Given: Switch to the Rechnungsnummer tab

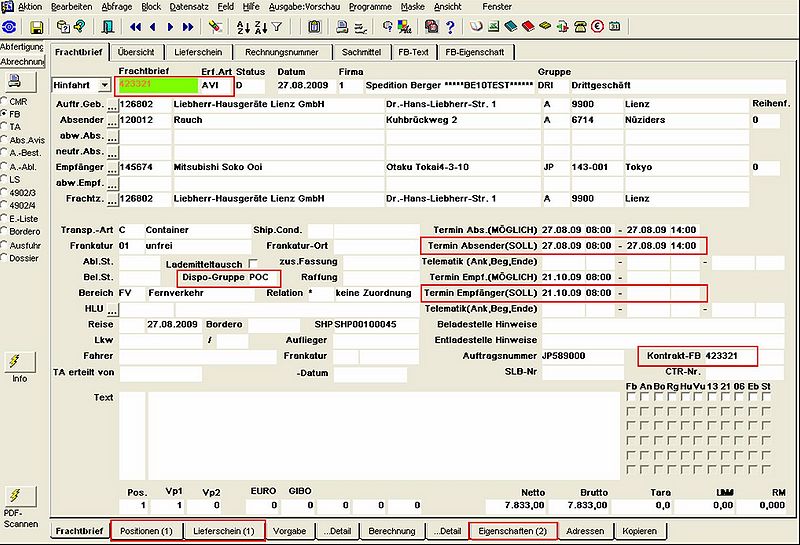Looking at the screenshot, I should click(282, 52).
